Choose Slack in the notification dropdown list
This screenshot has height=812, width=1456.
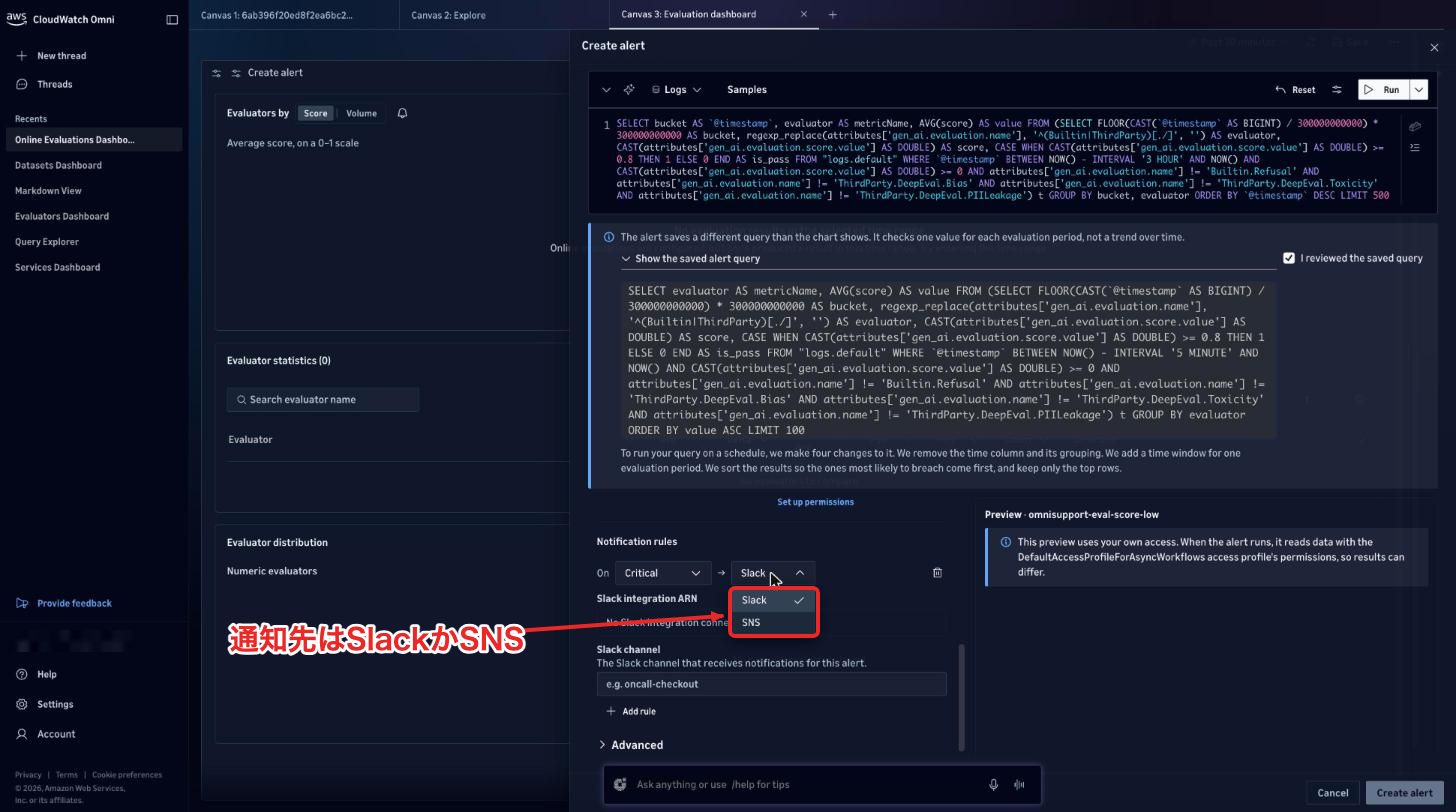pyautogui.click(x=773, y=600)
